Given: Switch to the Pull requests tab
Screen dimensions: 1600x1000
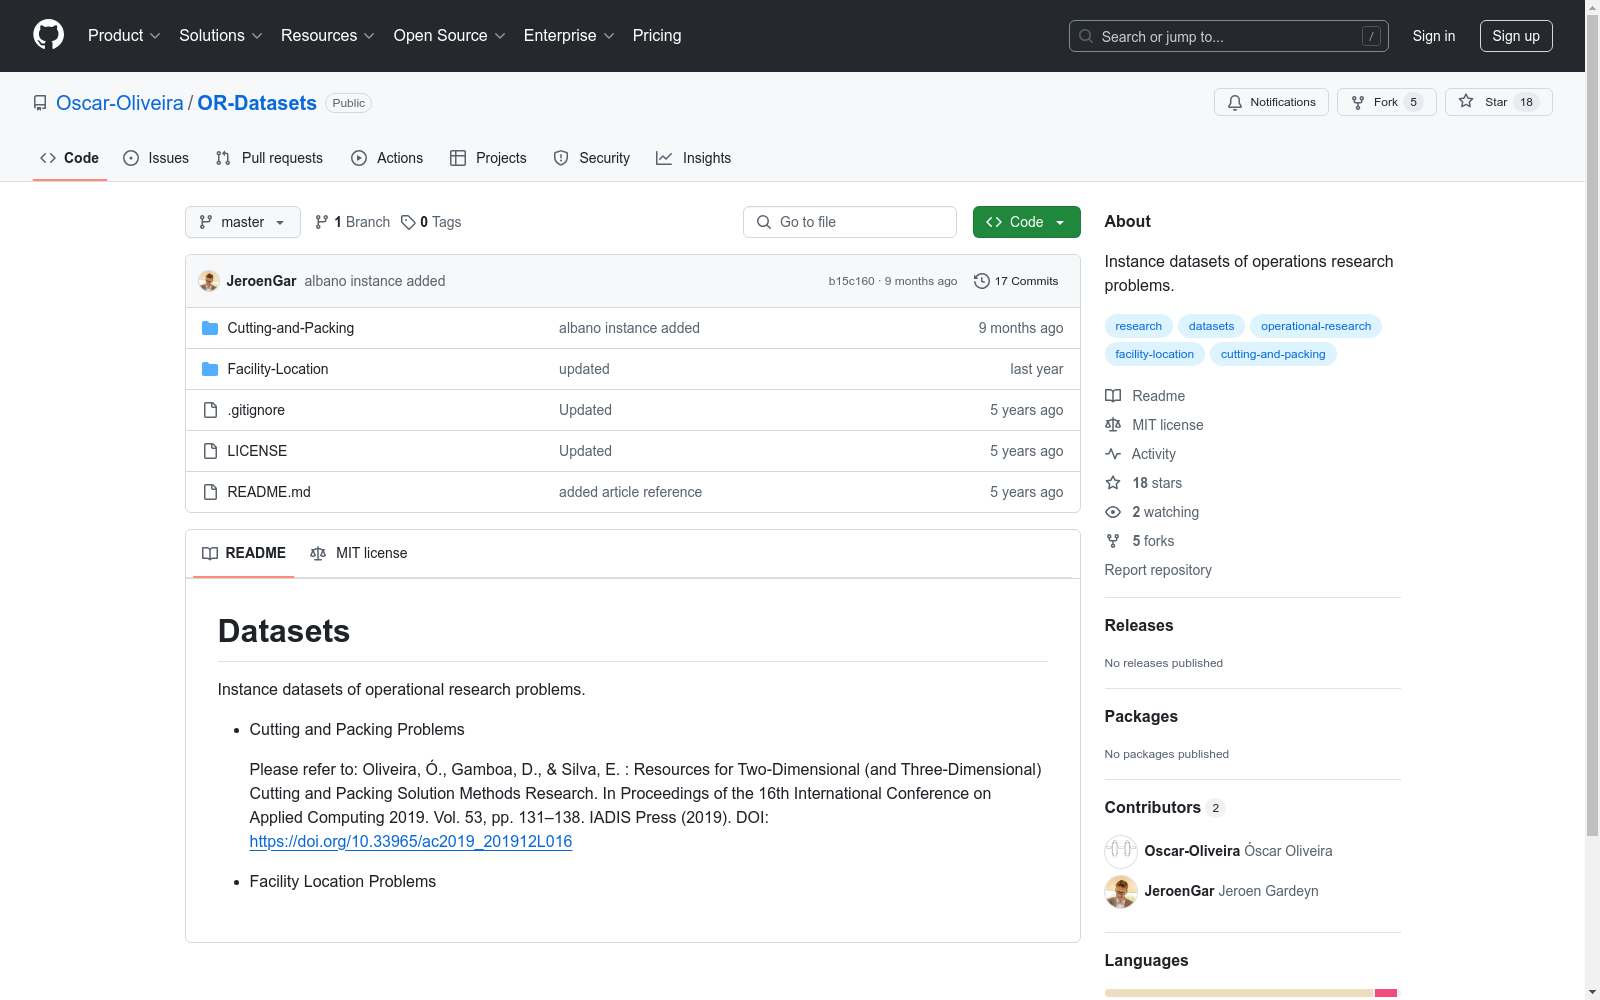Looking at the screenshot, I should tap(269, 158).
